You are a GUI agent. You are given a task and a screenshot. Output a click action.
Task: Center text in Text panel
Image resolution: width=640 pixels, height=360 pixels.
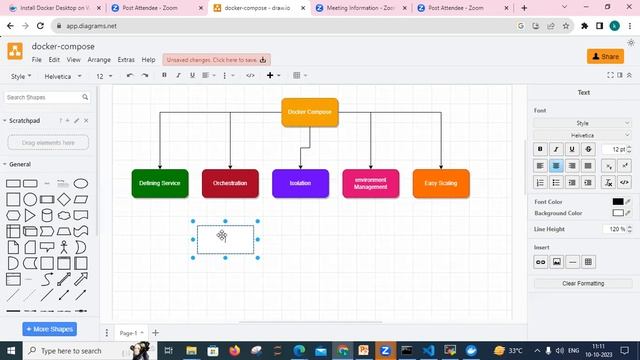click(x=556, y=166)
